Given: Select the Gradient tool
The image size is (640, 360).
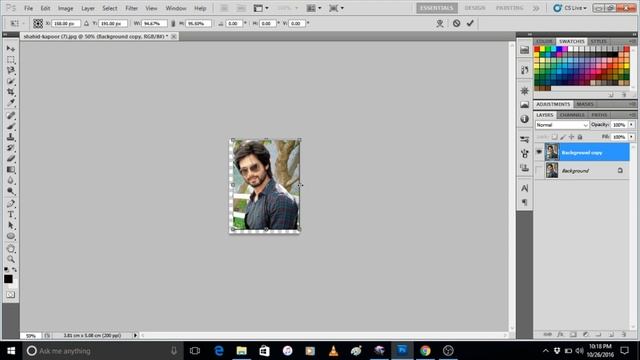Looking at the screenshot, I should coord(11,169).
